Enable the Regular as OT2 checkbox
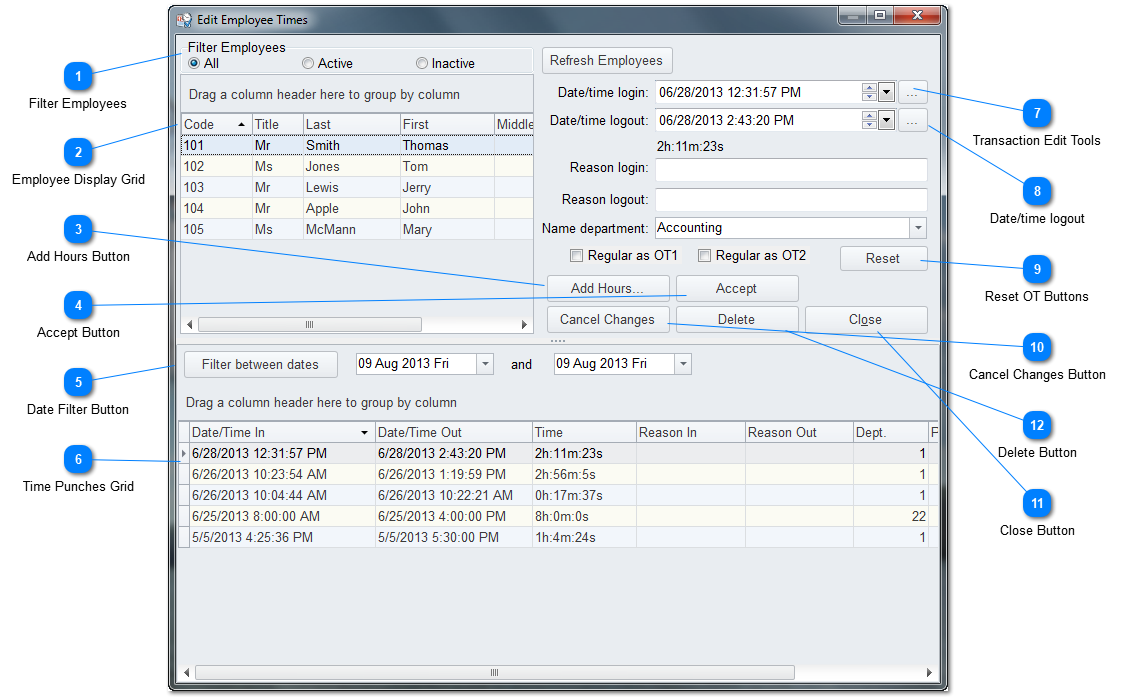The image size is (1122, 700). pyautogui.click(x=704, y=256)
